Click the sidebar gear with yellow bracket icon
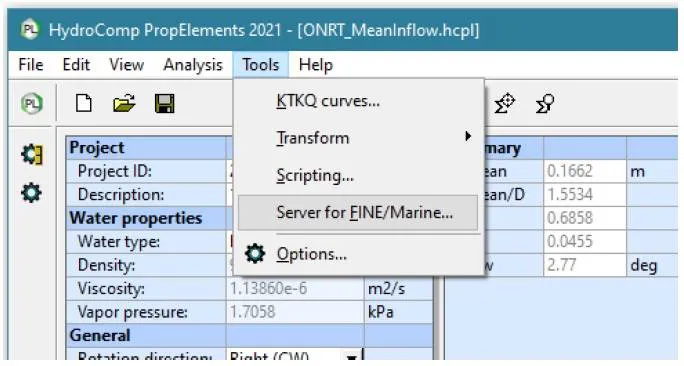The height and width of the screenshot is (366, 684). 32,154
